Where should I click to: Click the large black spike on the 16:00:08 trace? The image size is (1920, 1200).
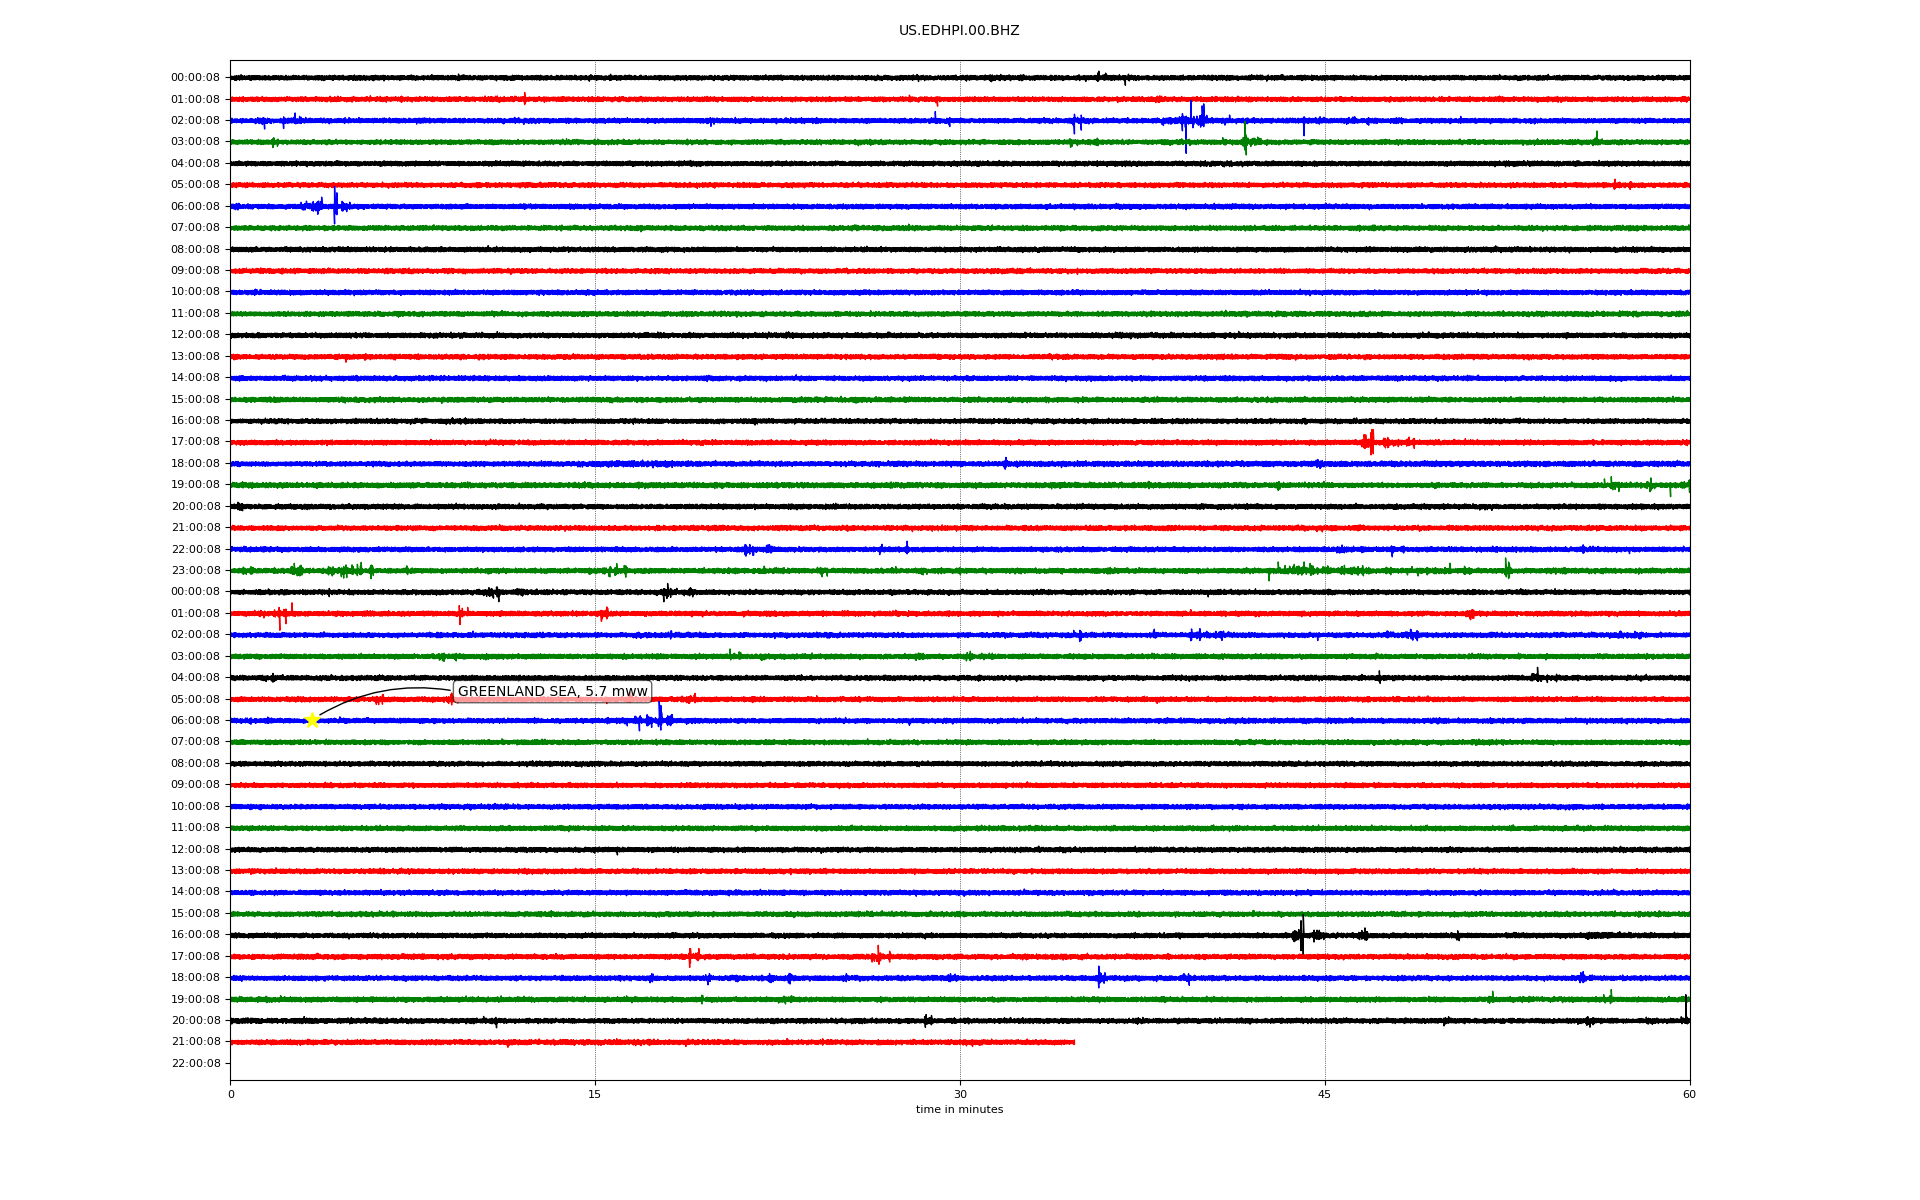pyautogui.click(x=1301, y=935)
